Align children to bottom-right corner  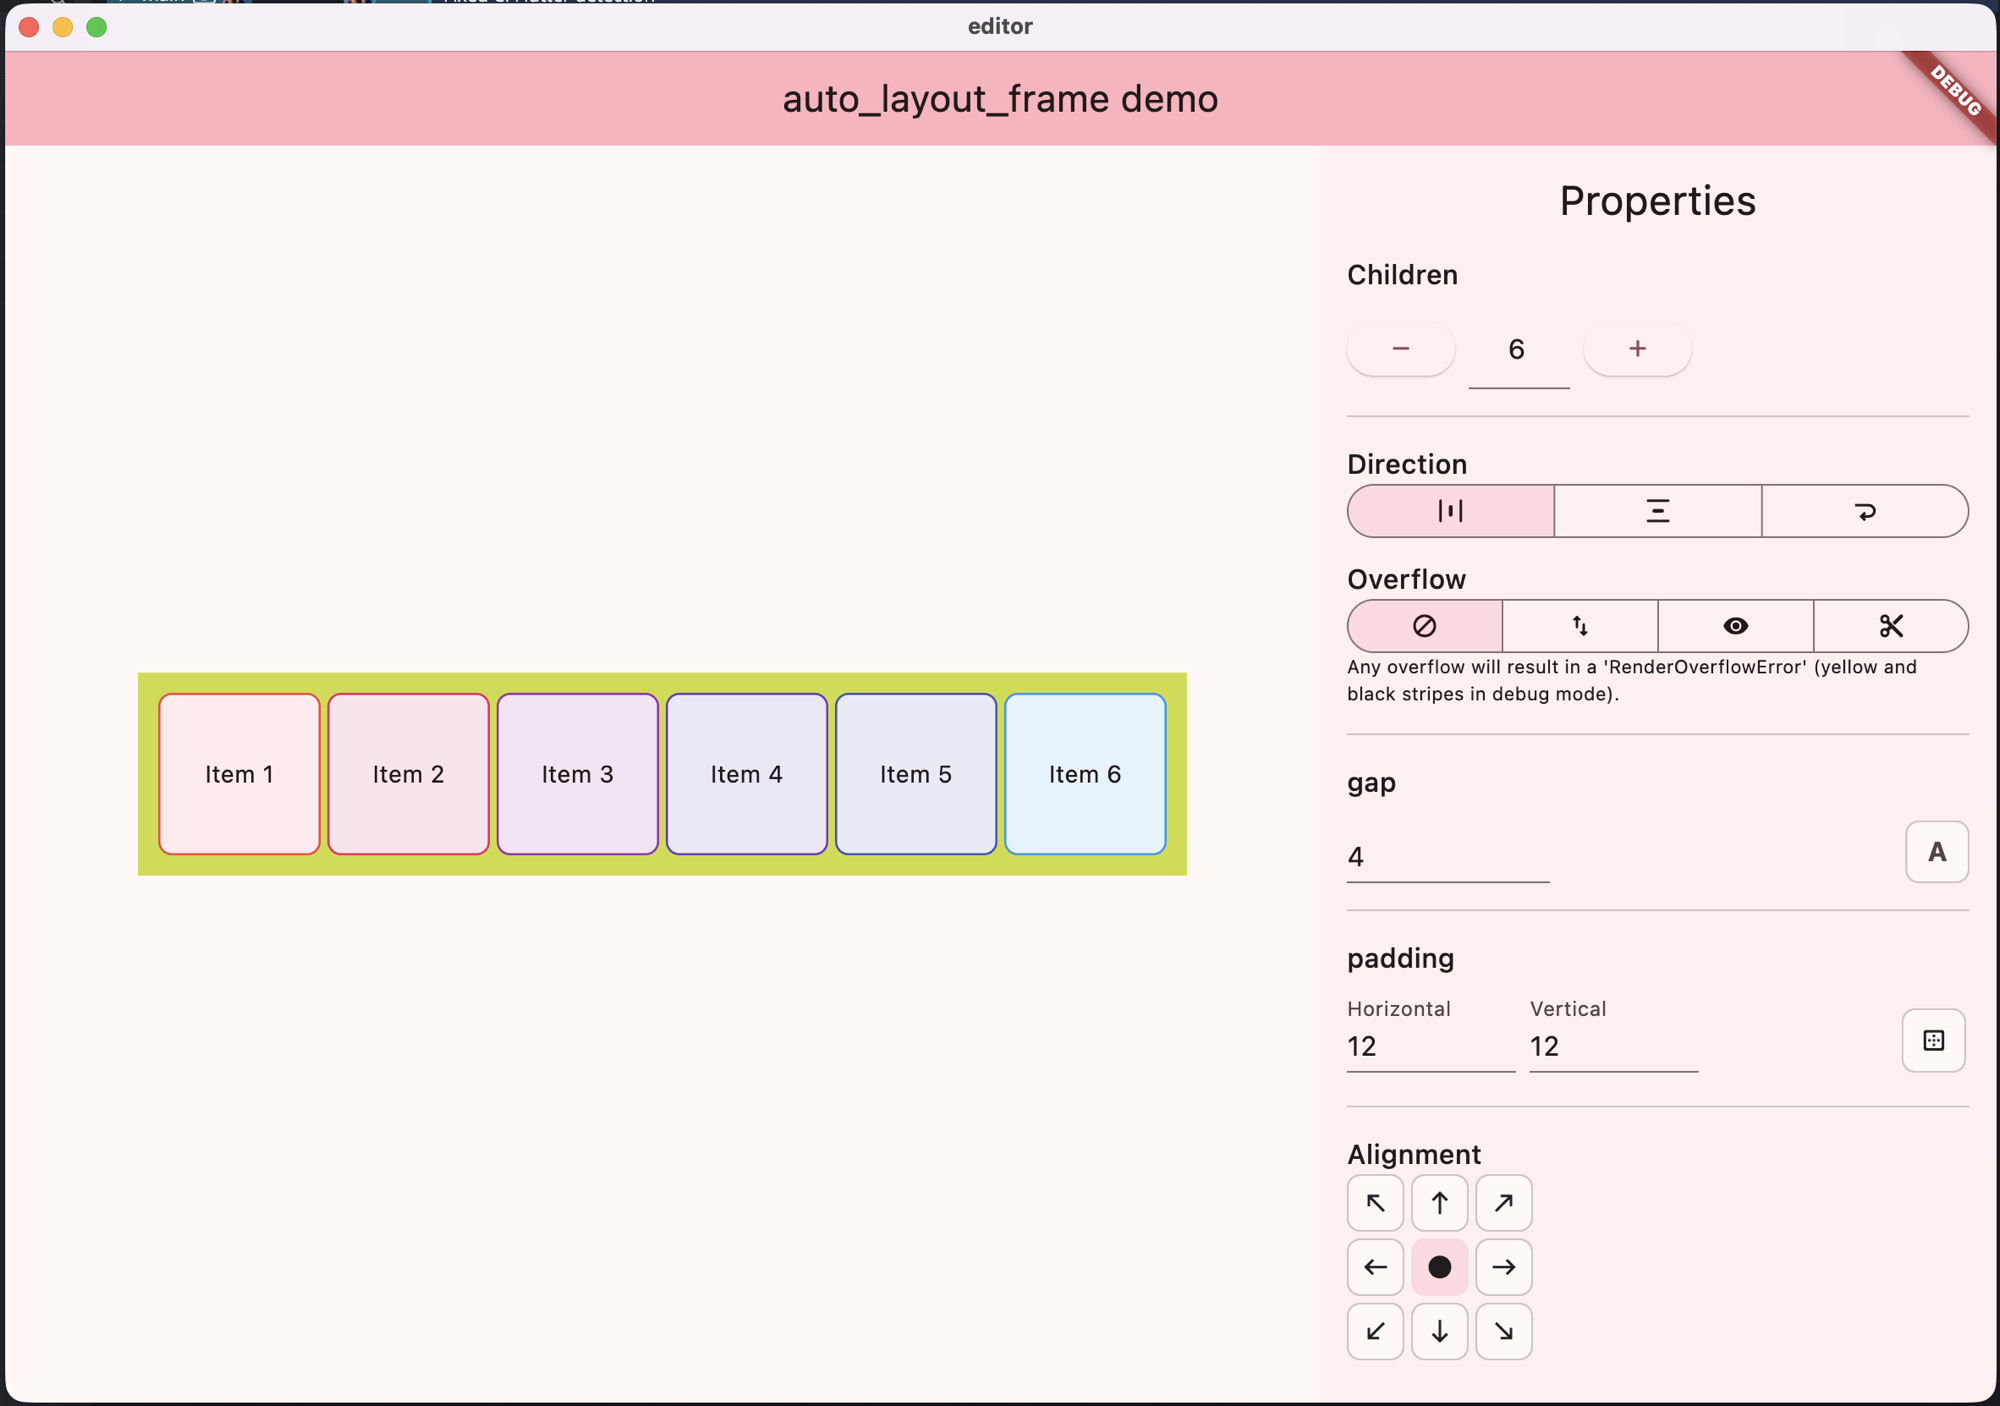1503,1331
